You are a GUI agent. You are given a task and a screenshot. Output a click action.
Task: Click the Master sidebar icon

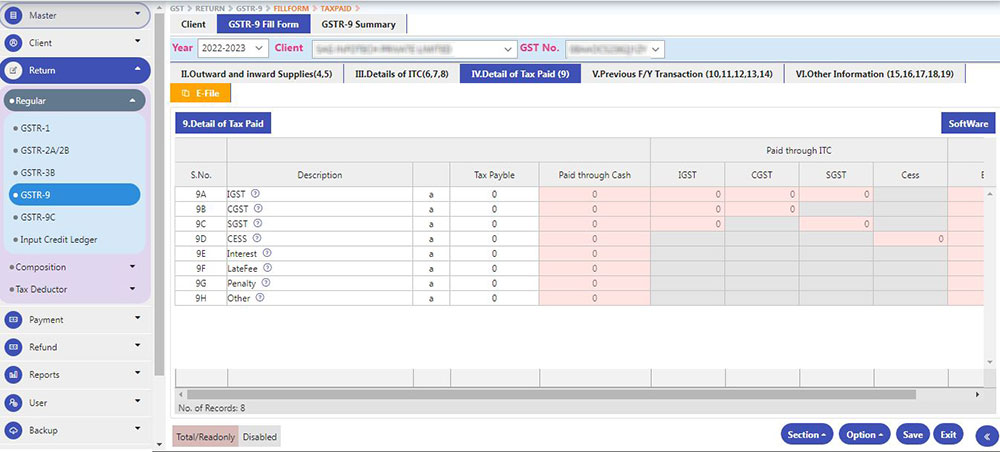coord(14,15)
